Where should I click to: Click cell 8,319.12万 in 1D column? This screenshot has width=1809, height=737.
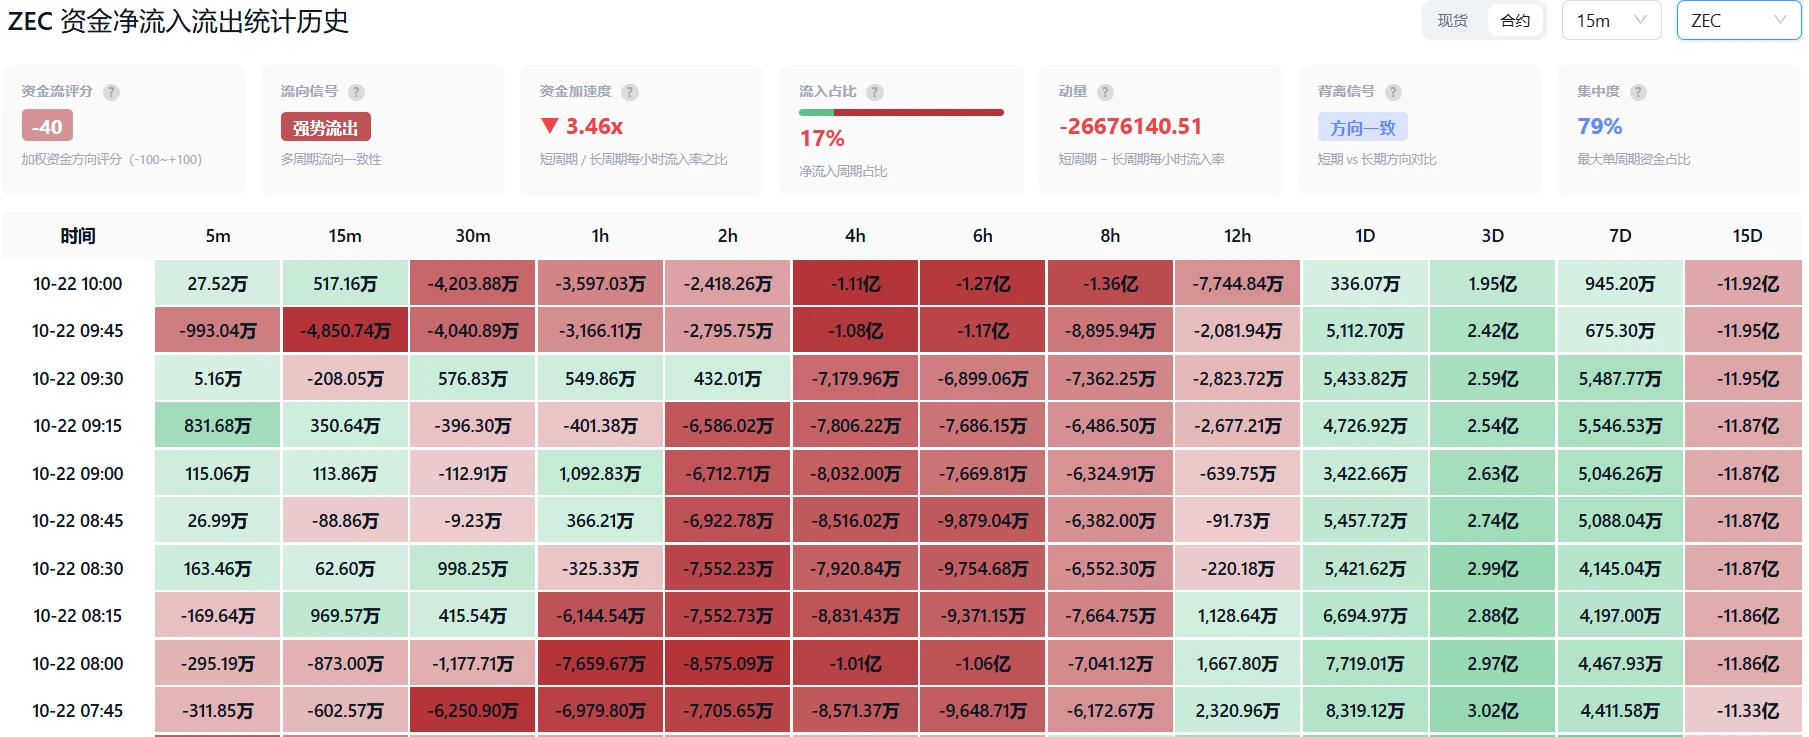click(1365, 711)
